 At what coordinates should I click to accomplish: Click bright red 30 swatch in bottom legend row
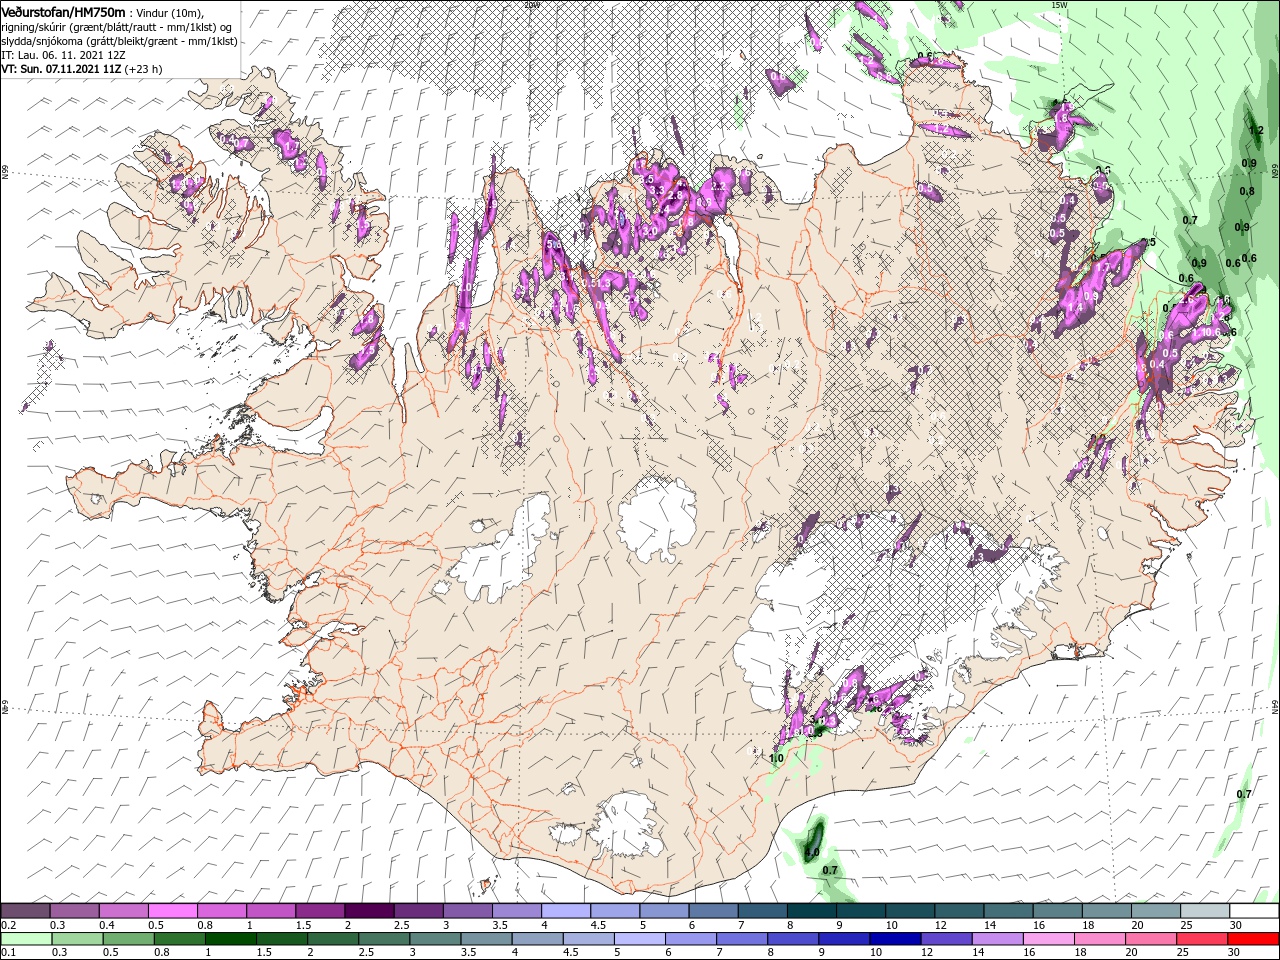pos(1253,939)
